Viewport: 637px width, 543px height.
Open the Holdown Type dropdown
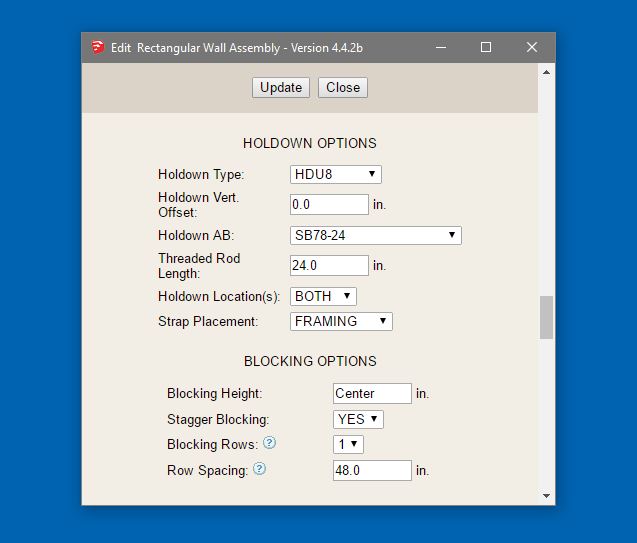pyautogui.click(x=335, y=174)
